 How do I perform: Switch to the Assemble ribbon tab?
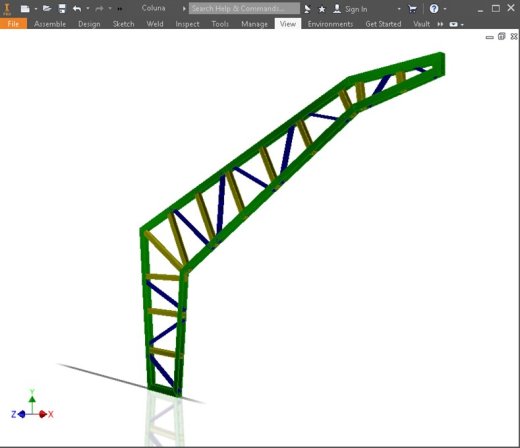click(x=50, y=24)
